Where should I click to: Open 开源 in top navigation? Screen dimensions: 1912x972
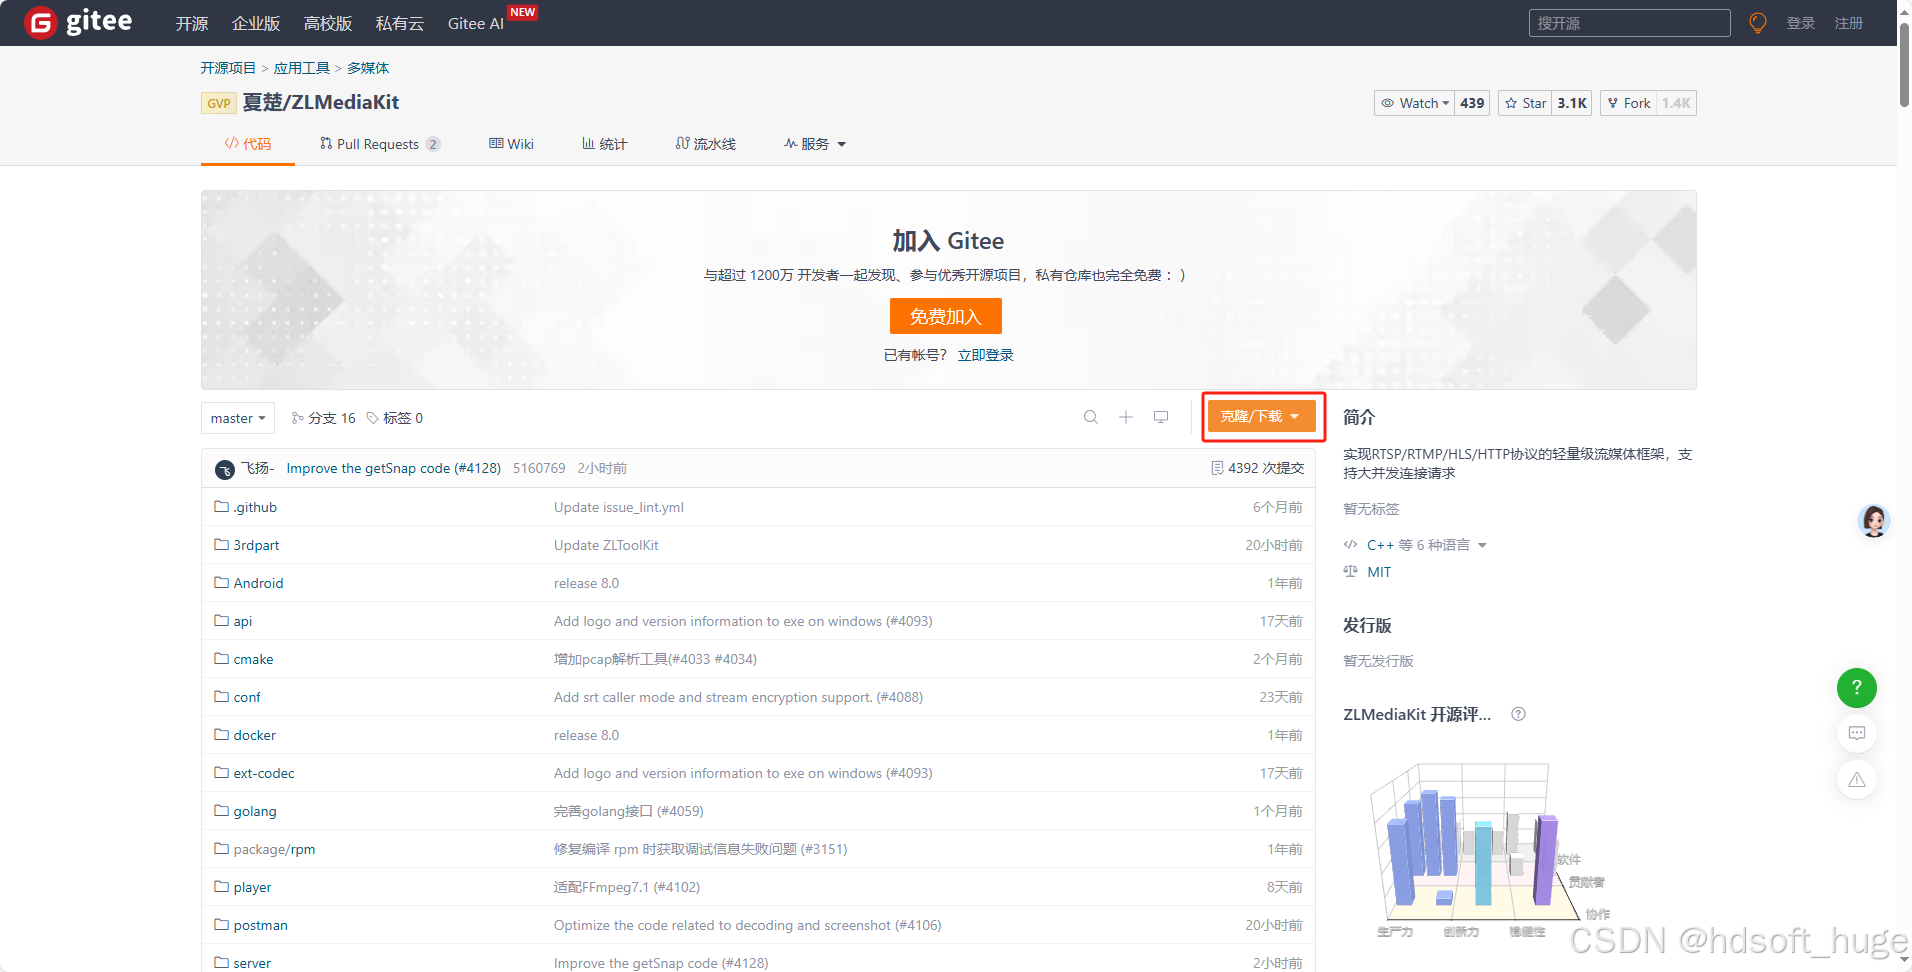click(192, 23)
